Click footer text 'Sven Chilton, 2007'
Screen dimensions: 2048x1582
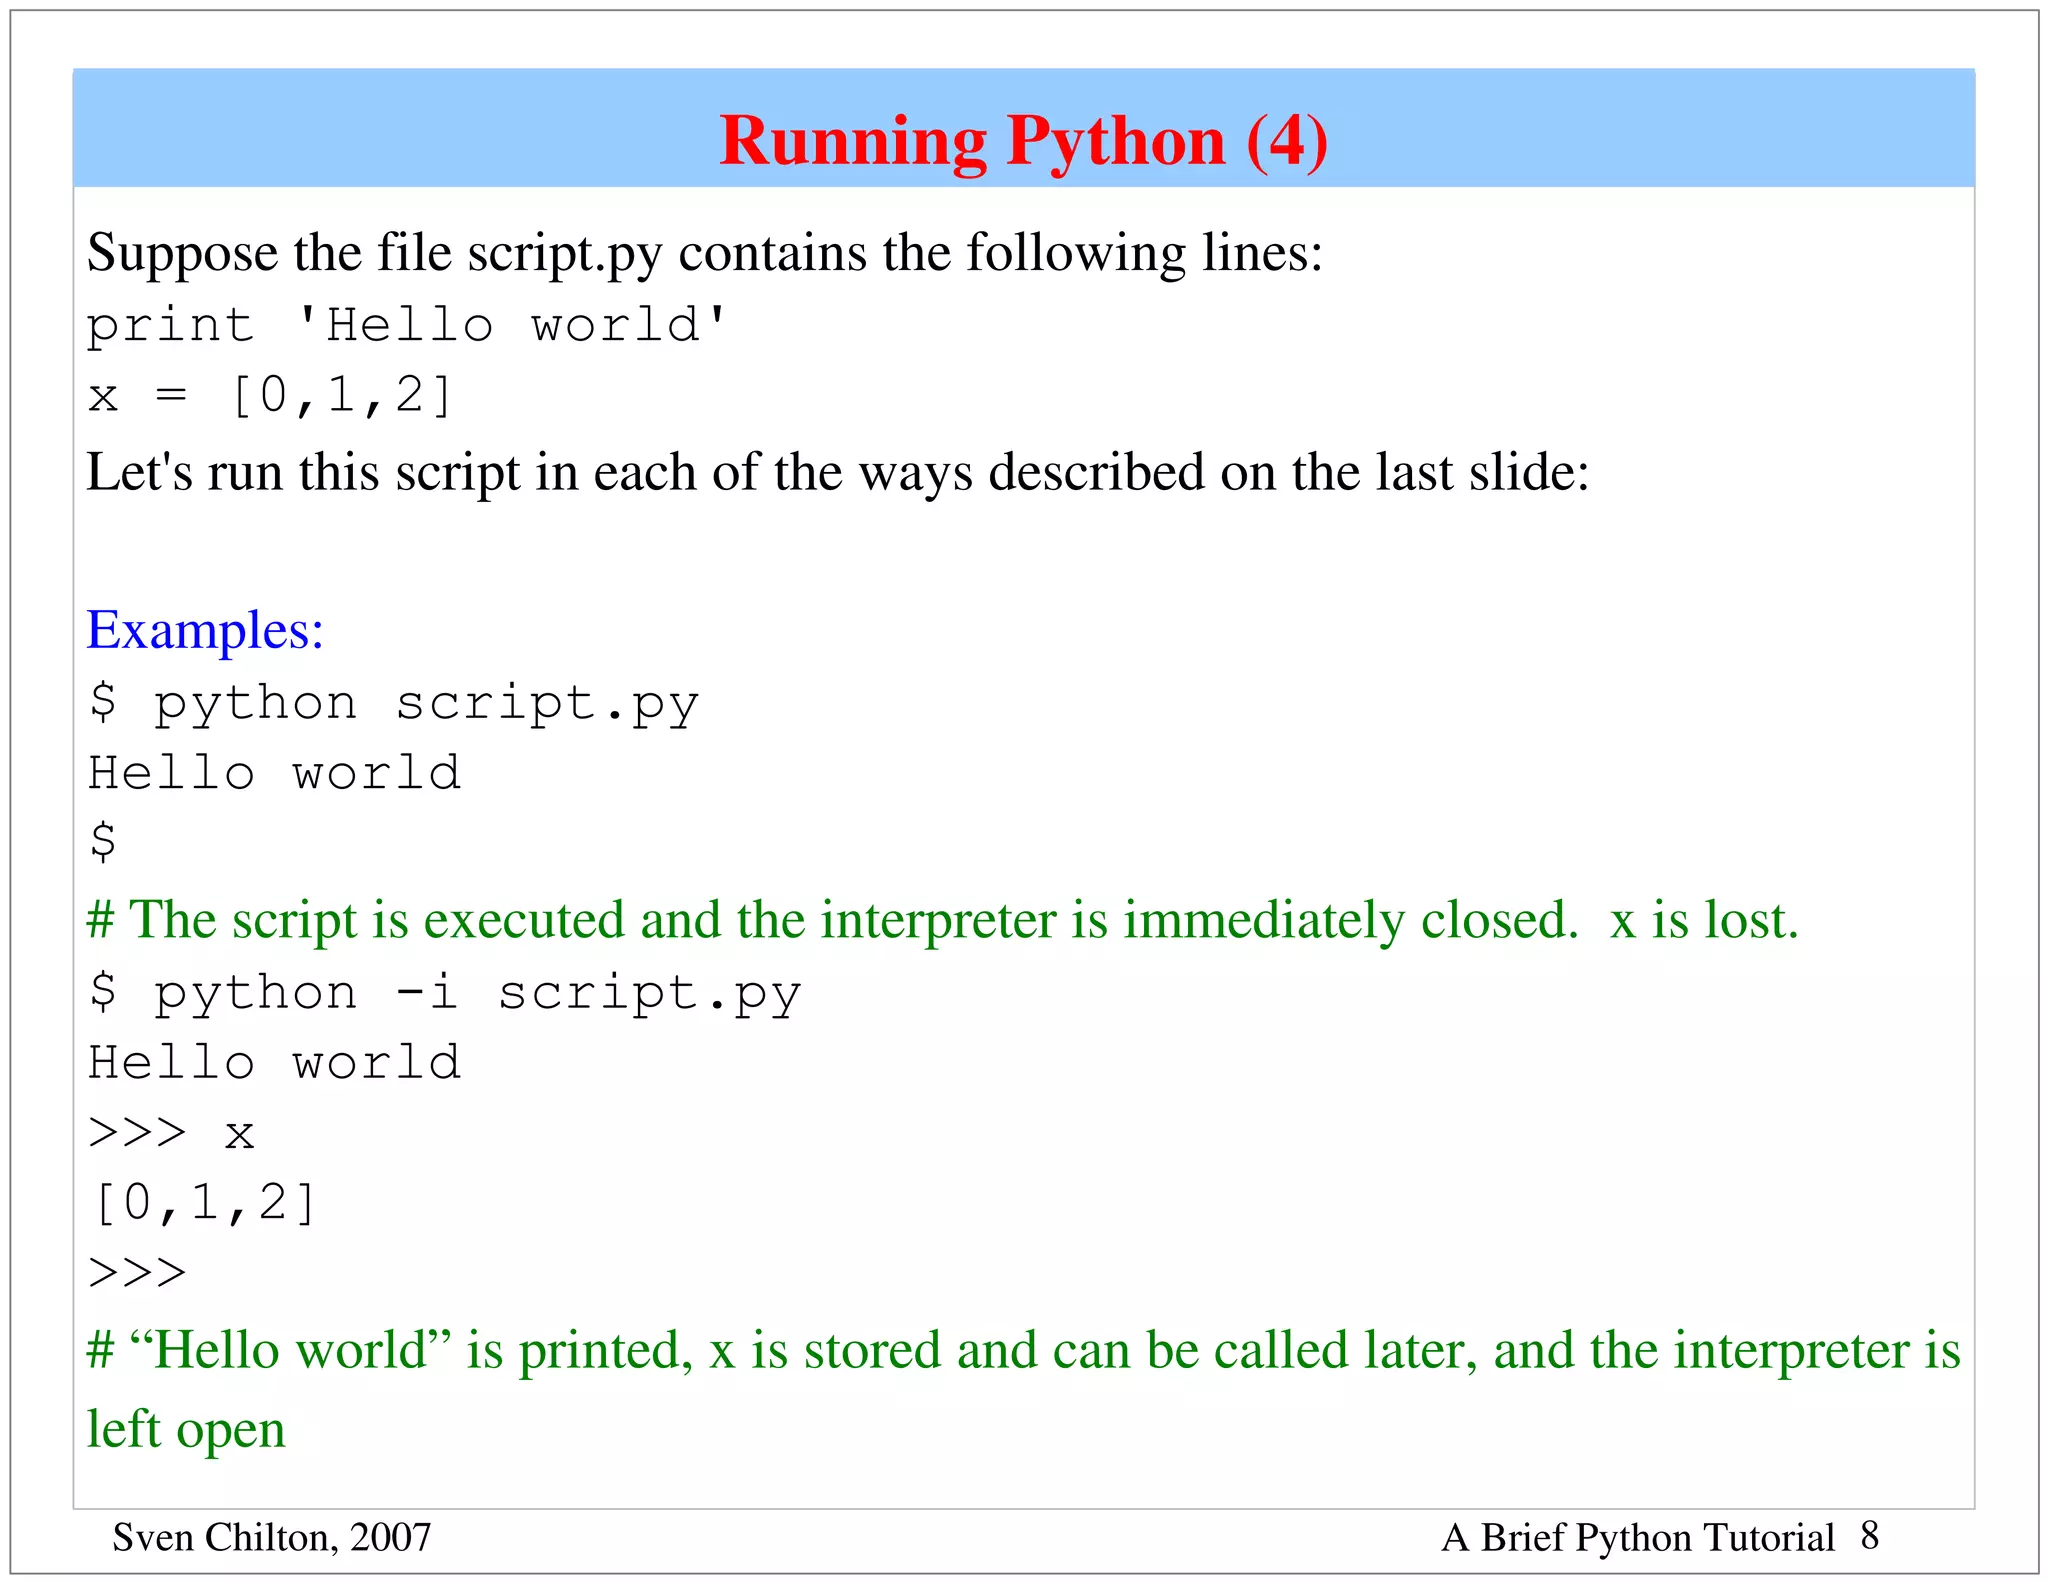(x=272, y=1538)
